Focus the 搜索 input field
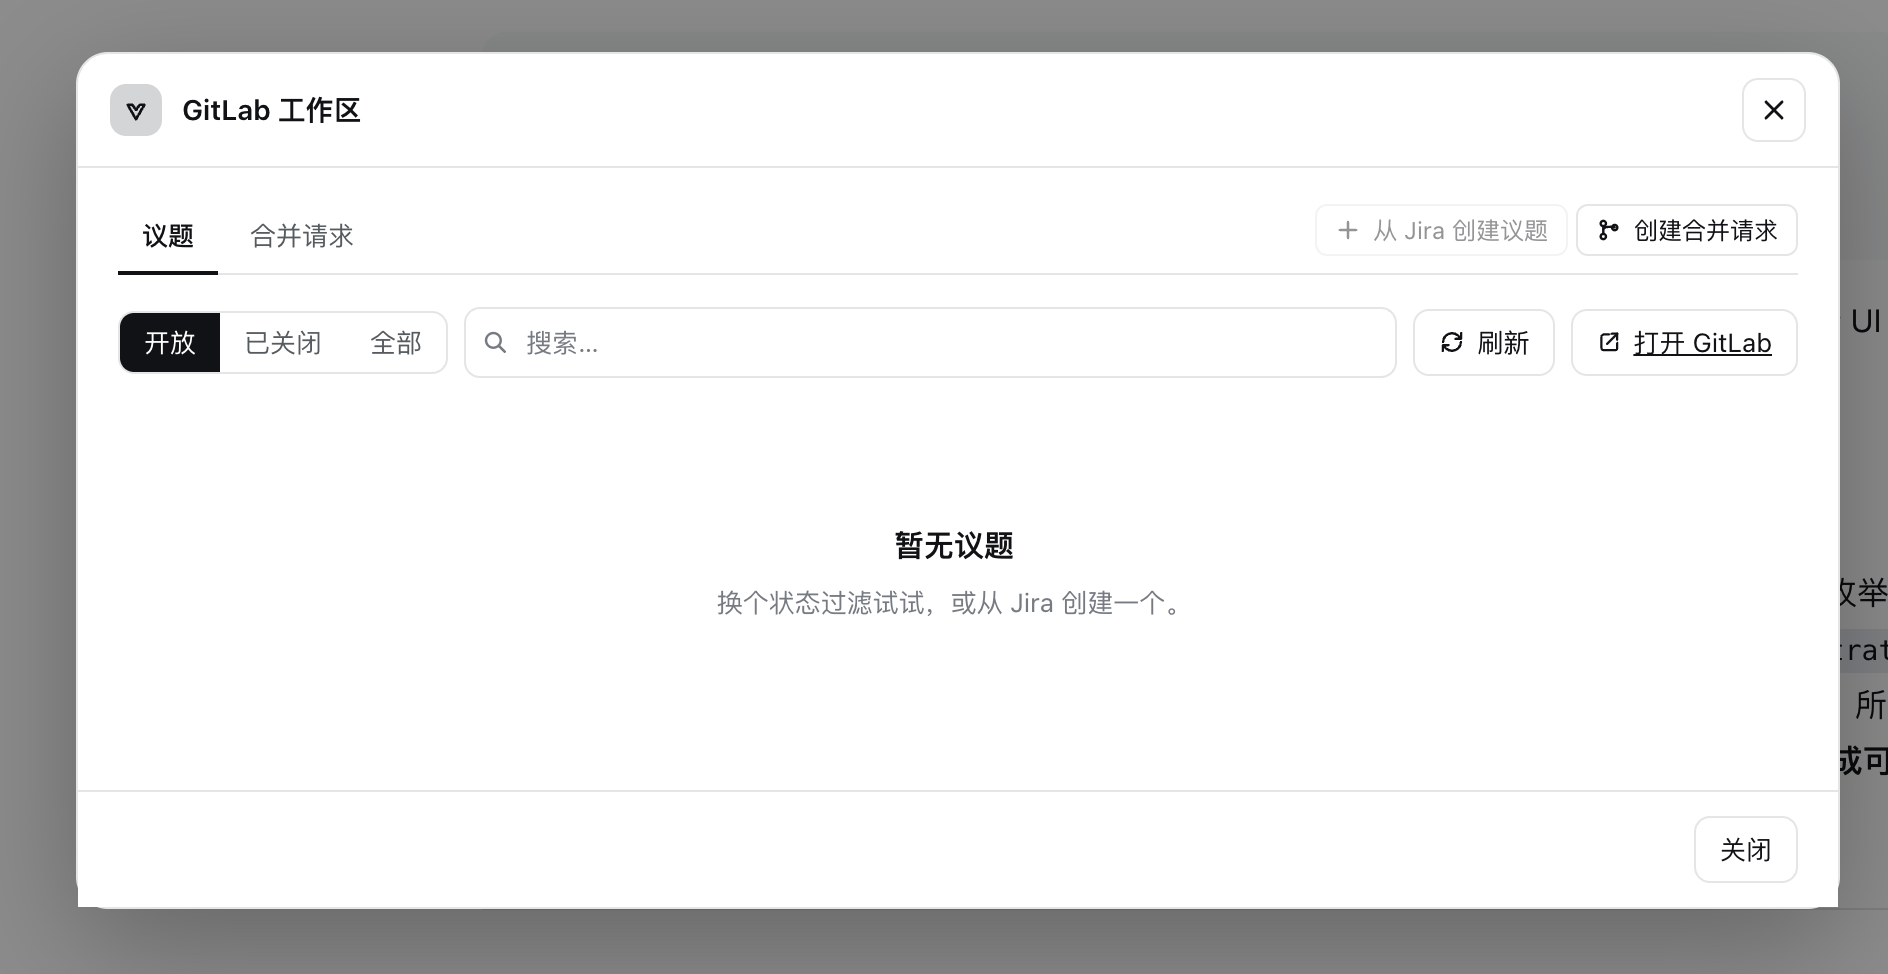 930,343
